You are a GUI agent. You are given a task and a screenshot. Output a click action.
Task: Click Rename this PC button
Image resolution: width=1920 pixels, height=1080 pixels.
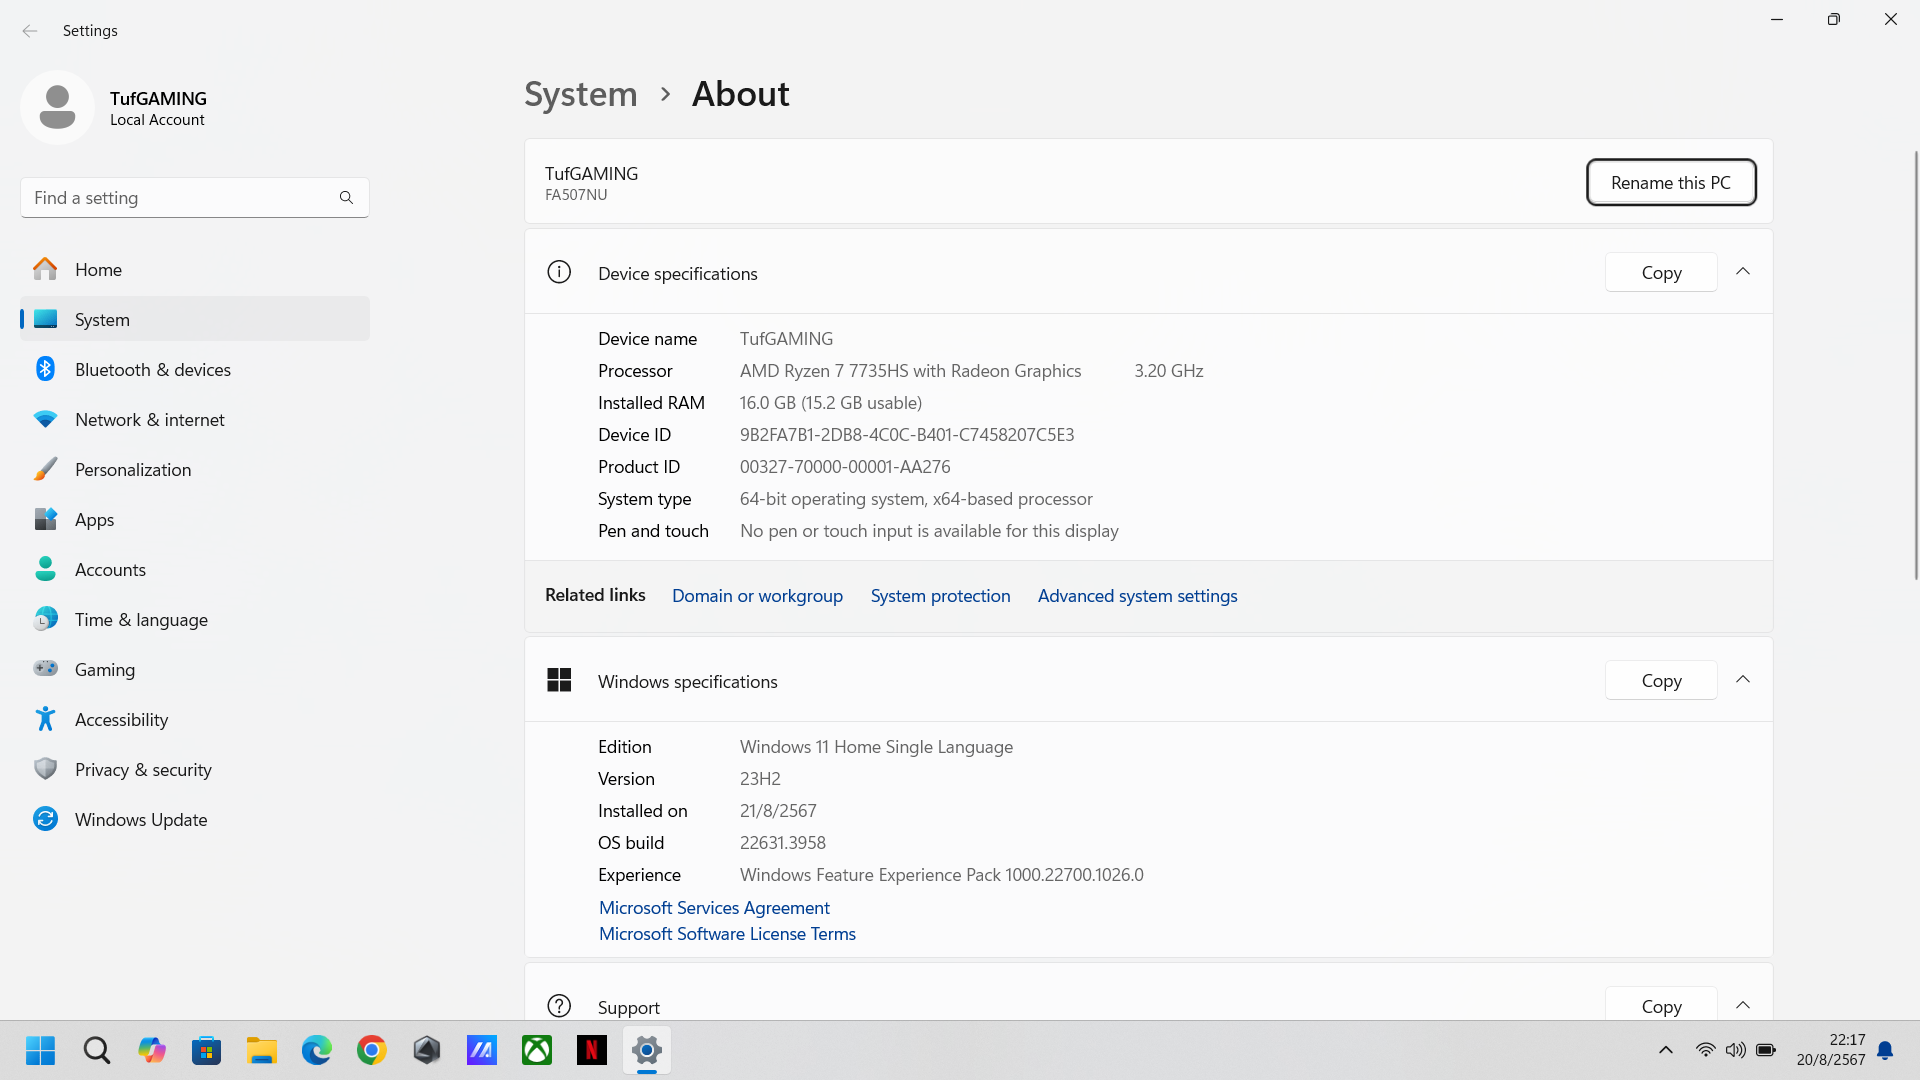(x=1671, y=183)
